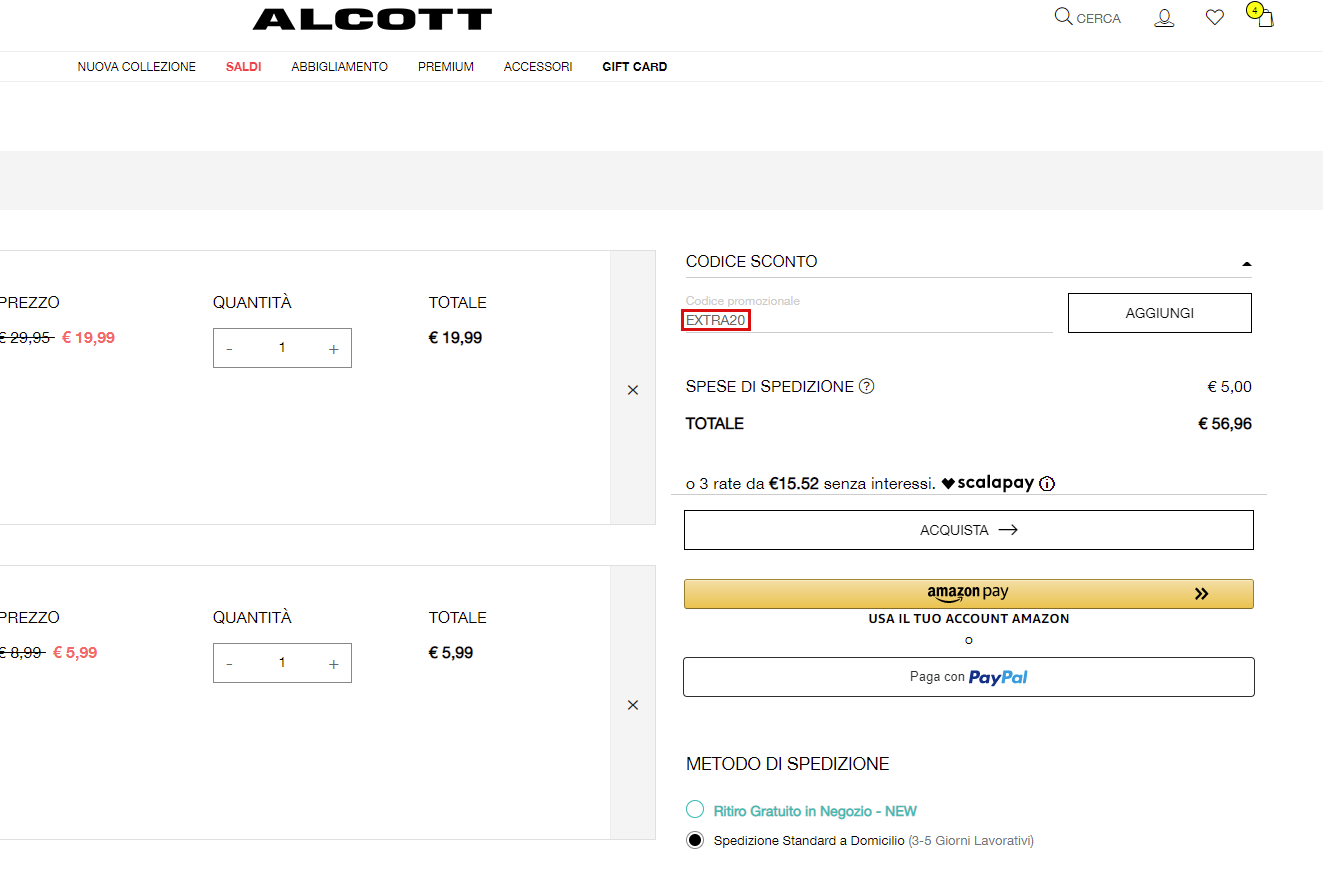Open the wishlist heart icon
This screenshot has height=880, width=1323.
point(1214,17)
